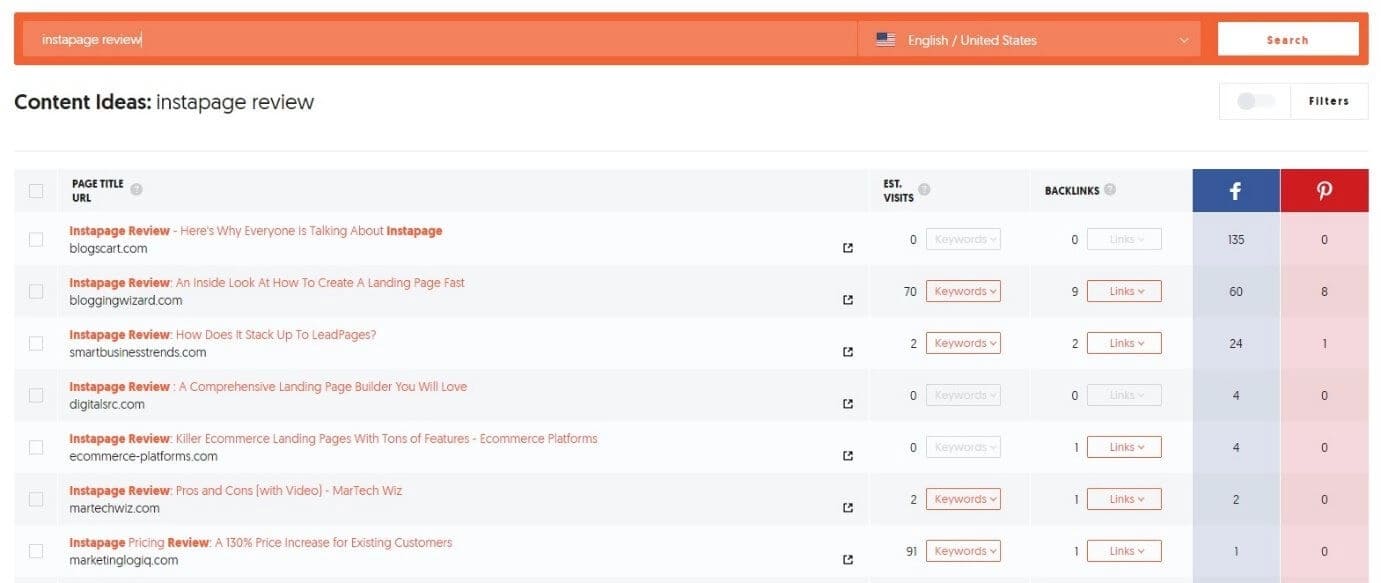
Task: Check the bloggingwizard.com row checkbox
Action: 36,291
